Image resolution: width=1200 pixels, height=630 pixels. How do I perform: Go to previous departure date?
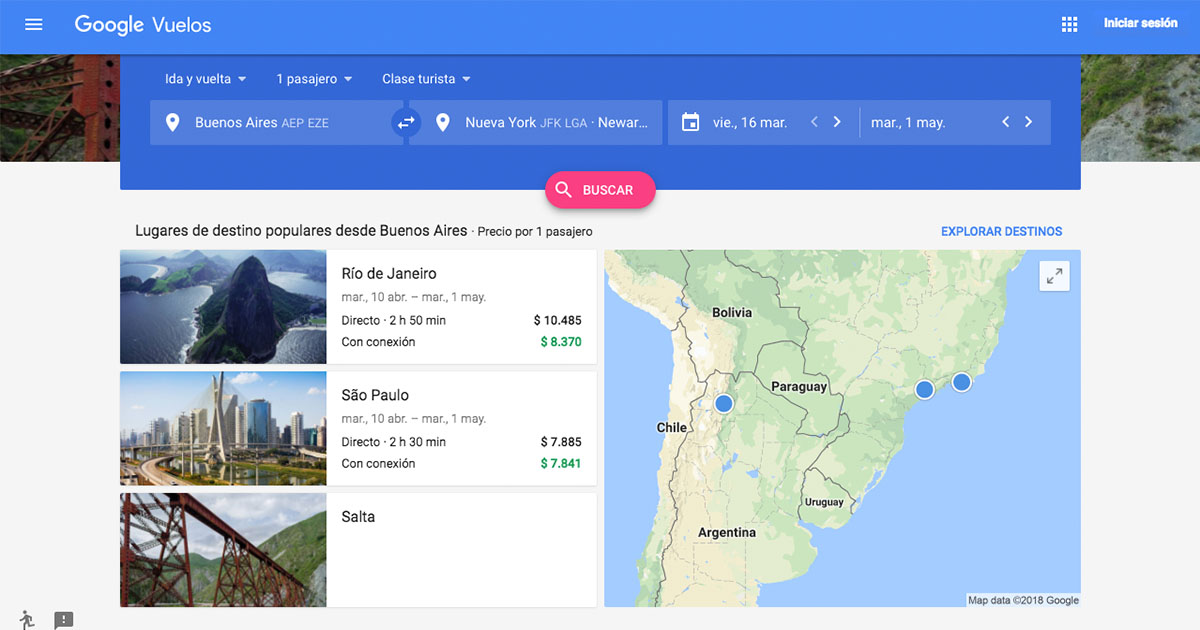(814, 122)
